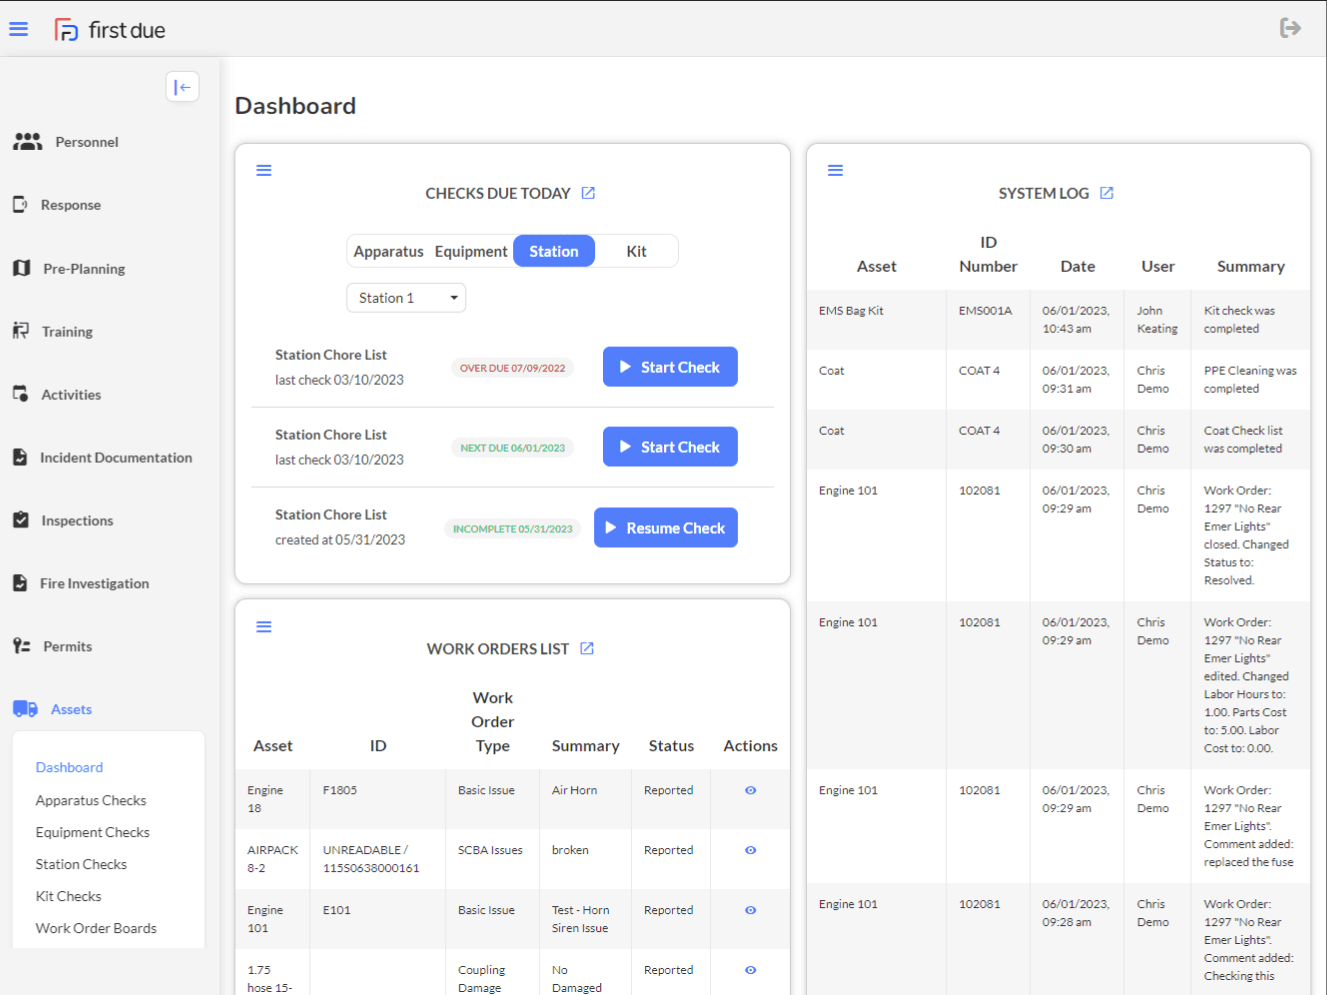Open Equipment Checks submenu item

[92, 832]
